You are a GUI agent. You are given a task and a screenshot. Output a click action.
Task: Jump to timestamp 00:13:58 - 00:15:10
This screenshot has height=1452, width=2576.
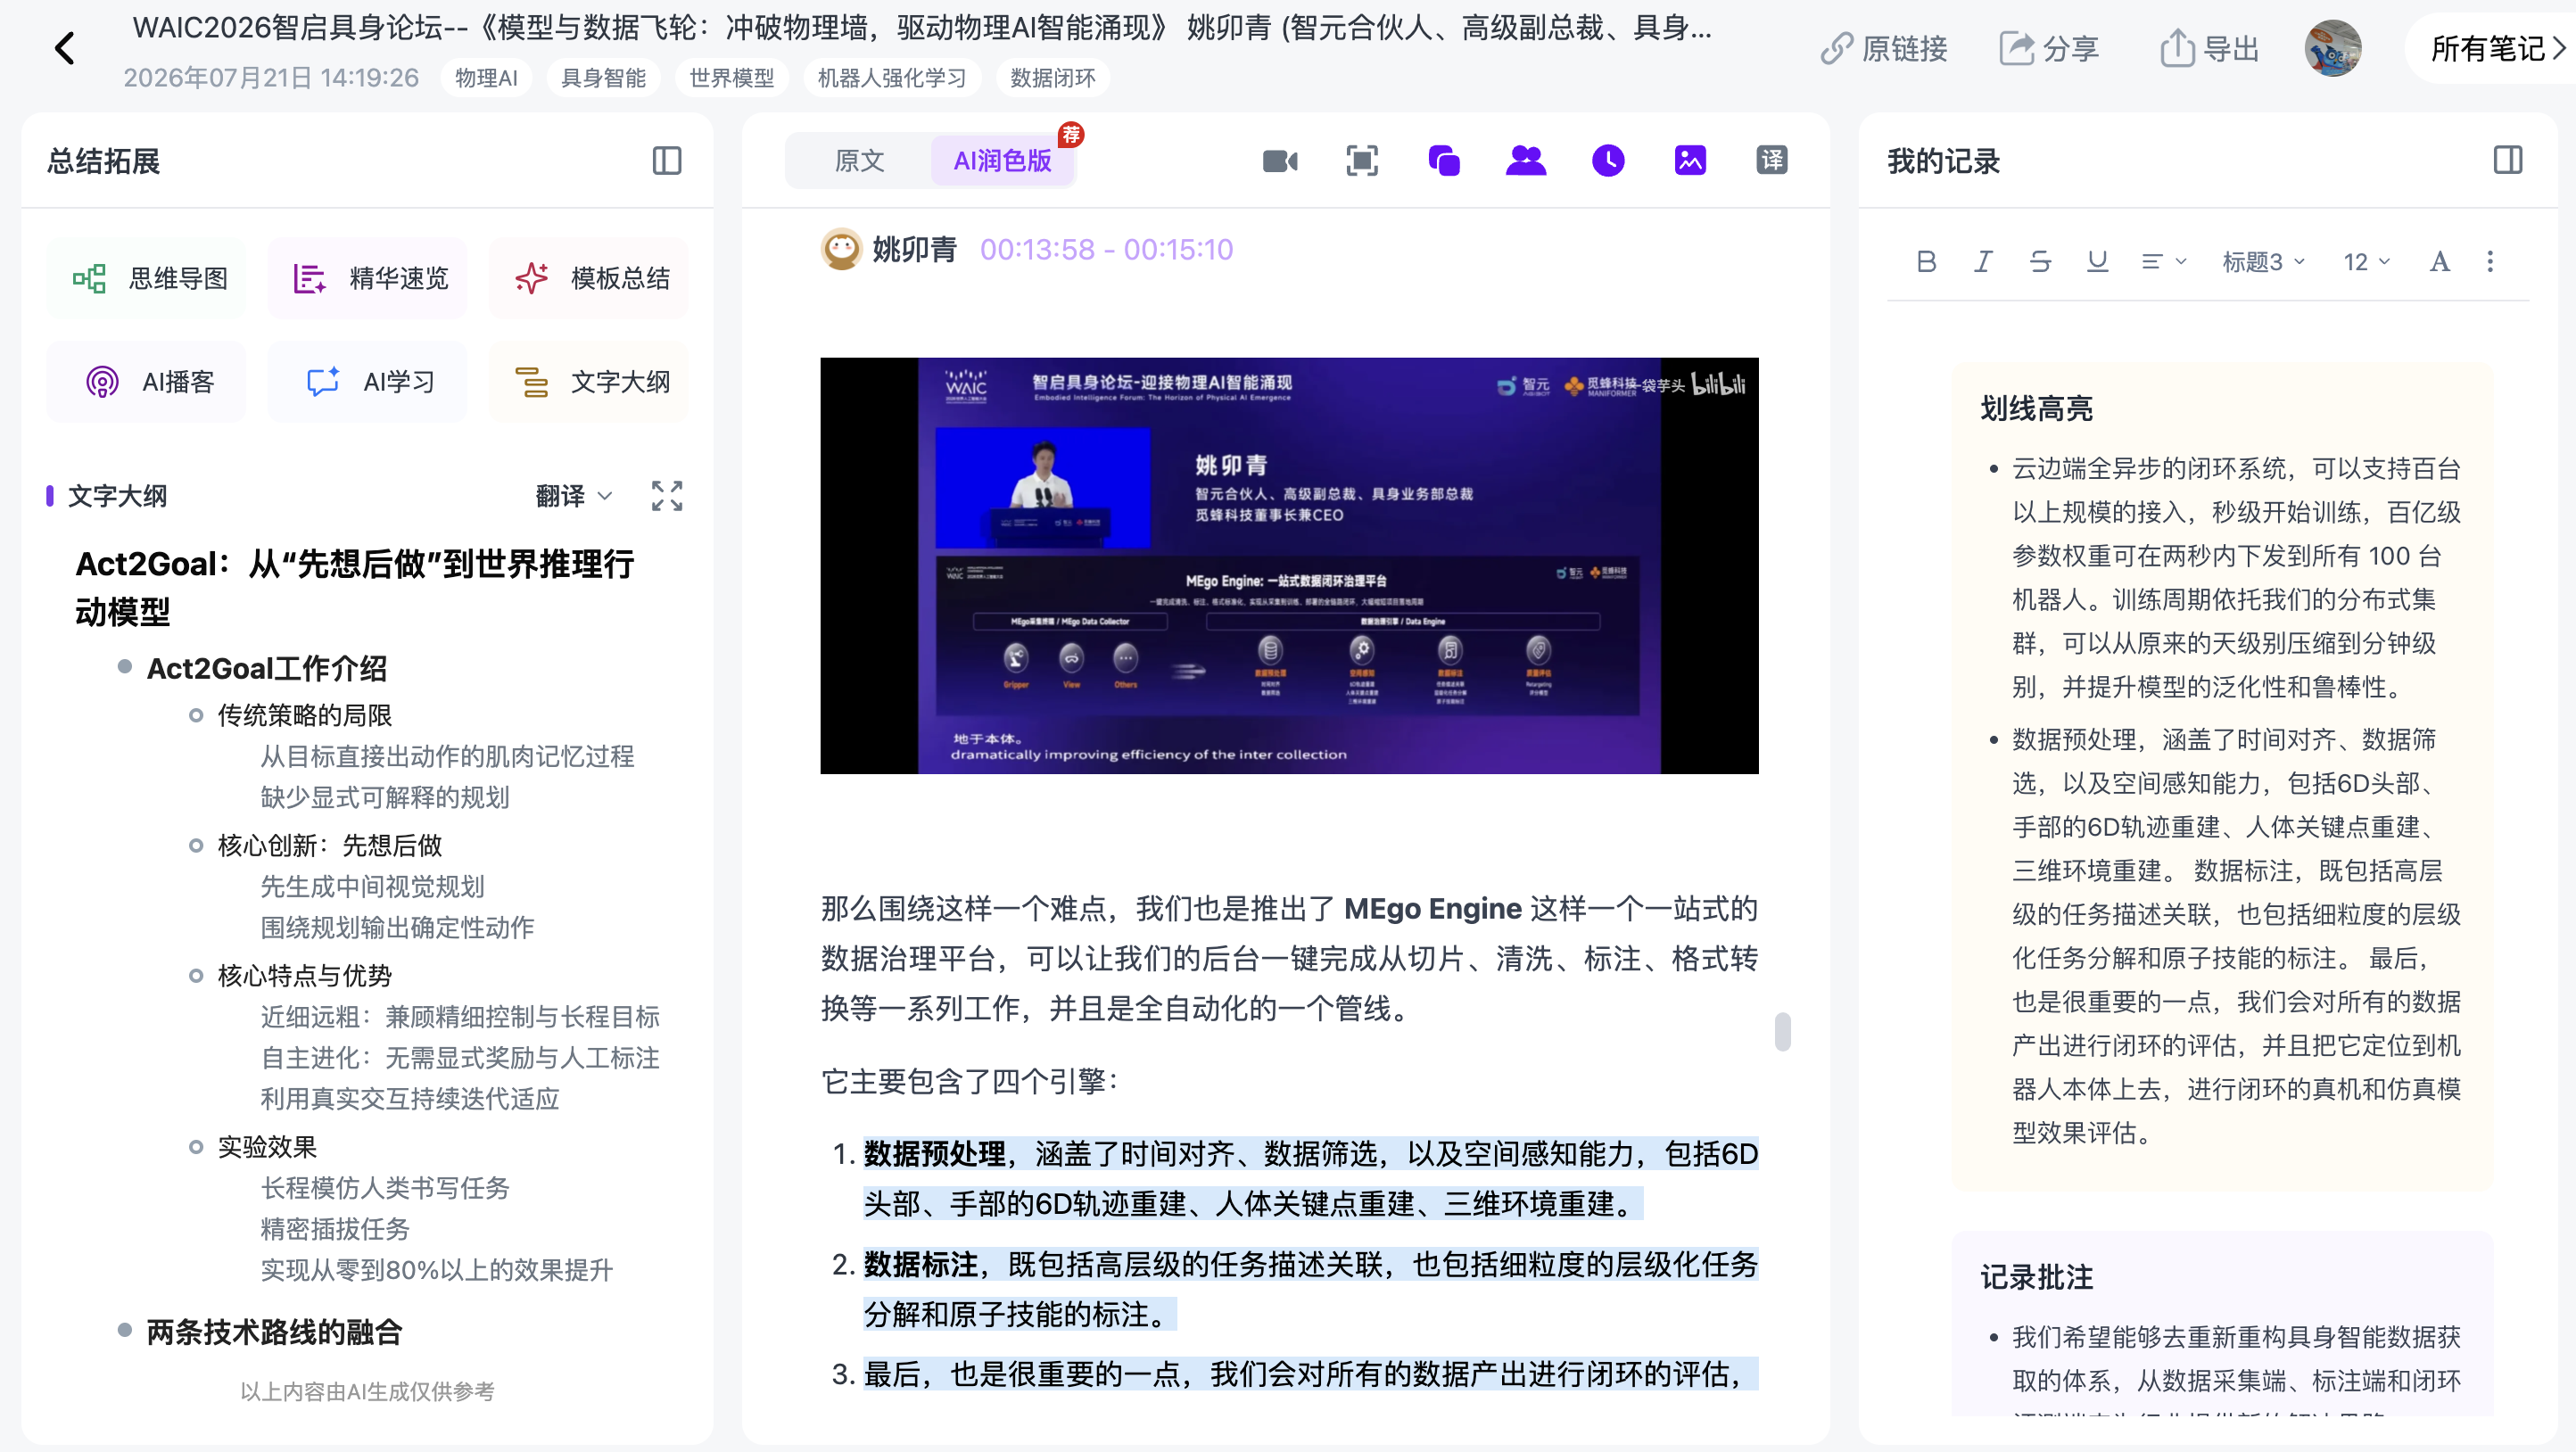1106,249
